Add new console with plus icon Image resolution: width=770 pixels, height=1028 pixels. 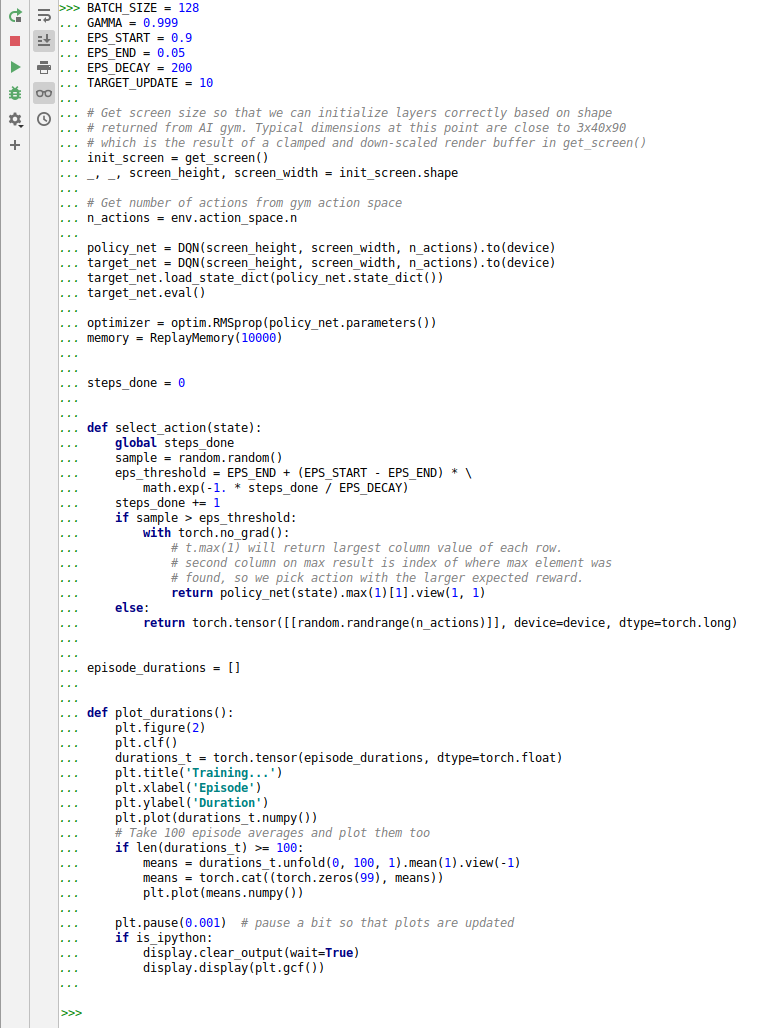click(15, 145)
